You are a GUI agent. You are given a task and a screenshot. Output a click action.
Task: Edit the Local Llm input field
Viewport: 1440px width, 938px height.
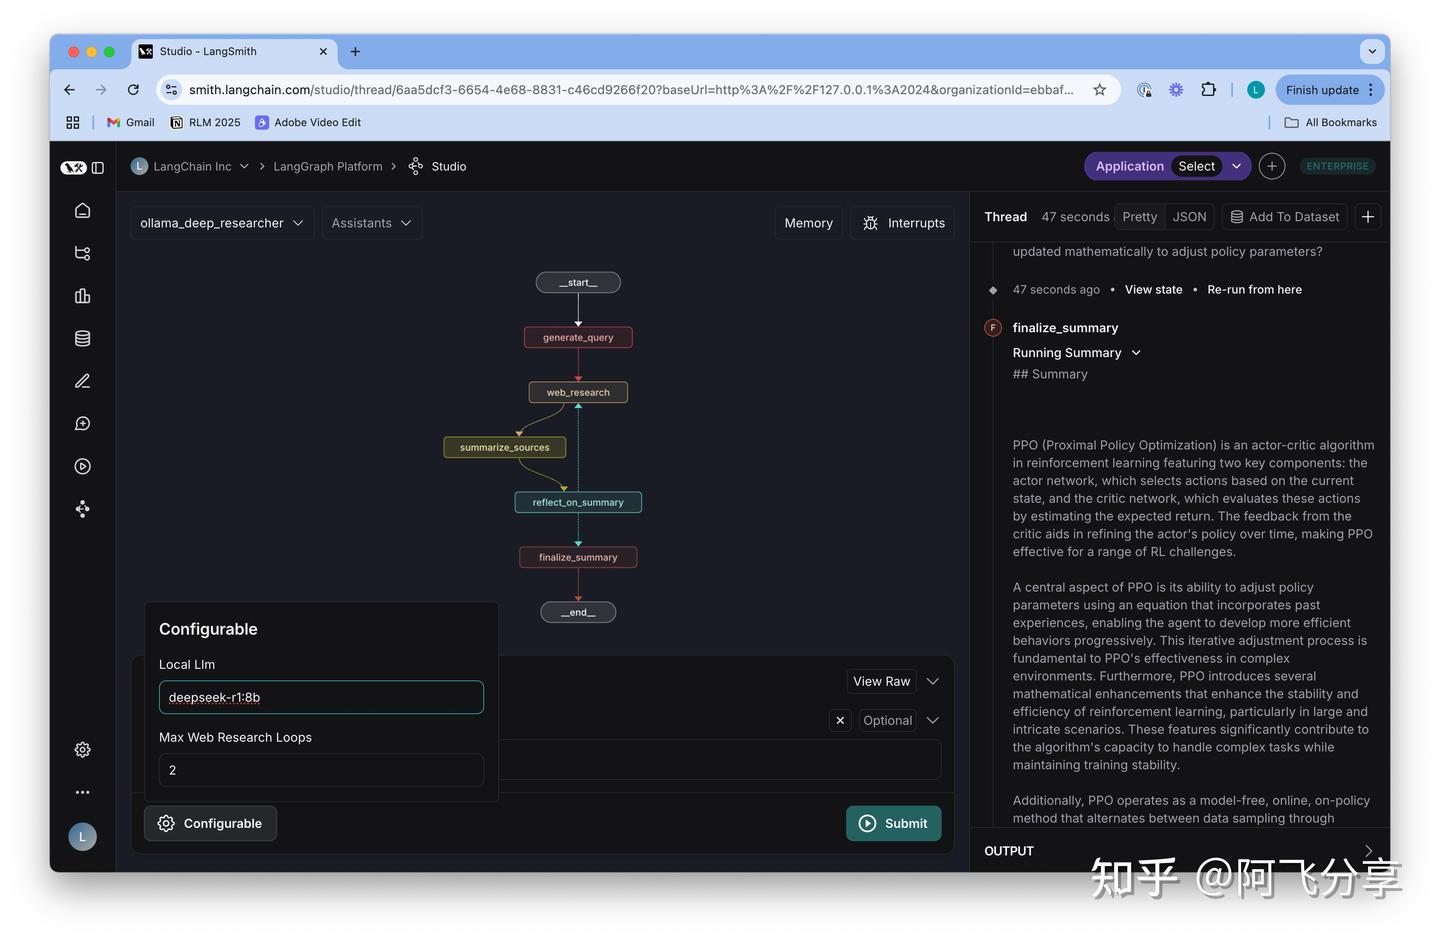tap(321, 698)
